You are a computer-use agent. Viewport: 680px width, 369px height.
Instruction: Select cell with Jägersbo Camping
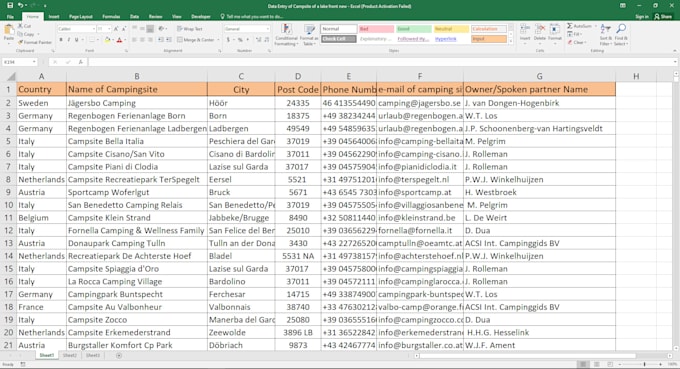point(137,103)
